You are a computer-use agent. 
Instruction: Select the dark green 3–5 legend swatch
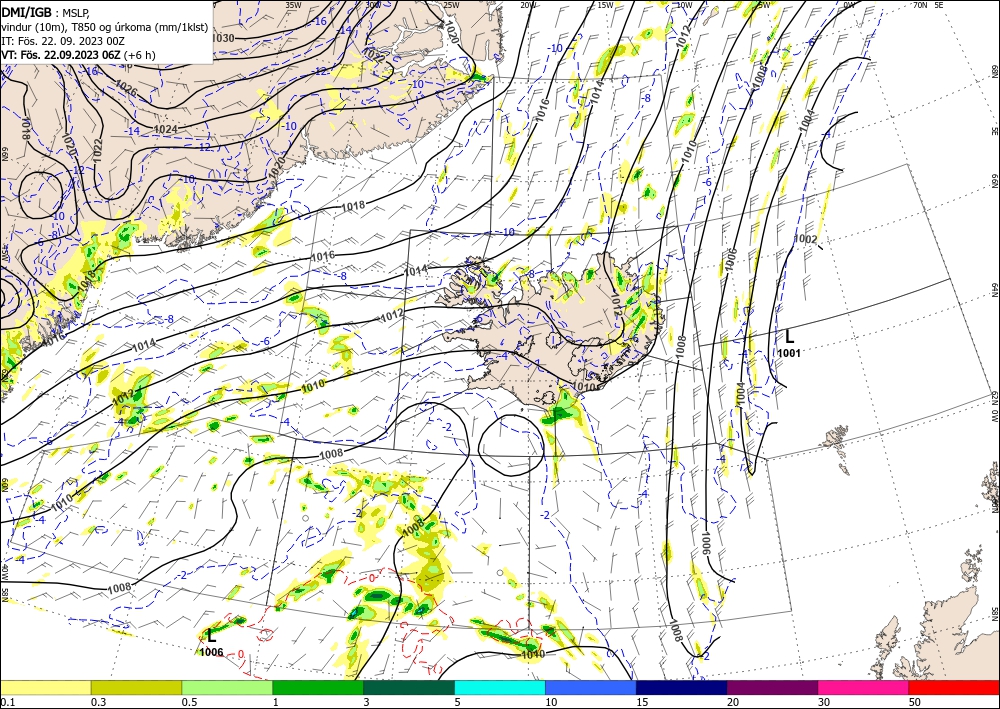[x=409, y=687]
